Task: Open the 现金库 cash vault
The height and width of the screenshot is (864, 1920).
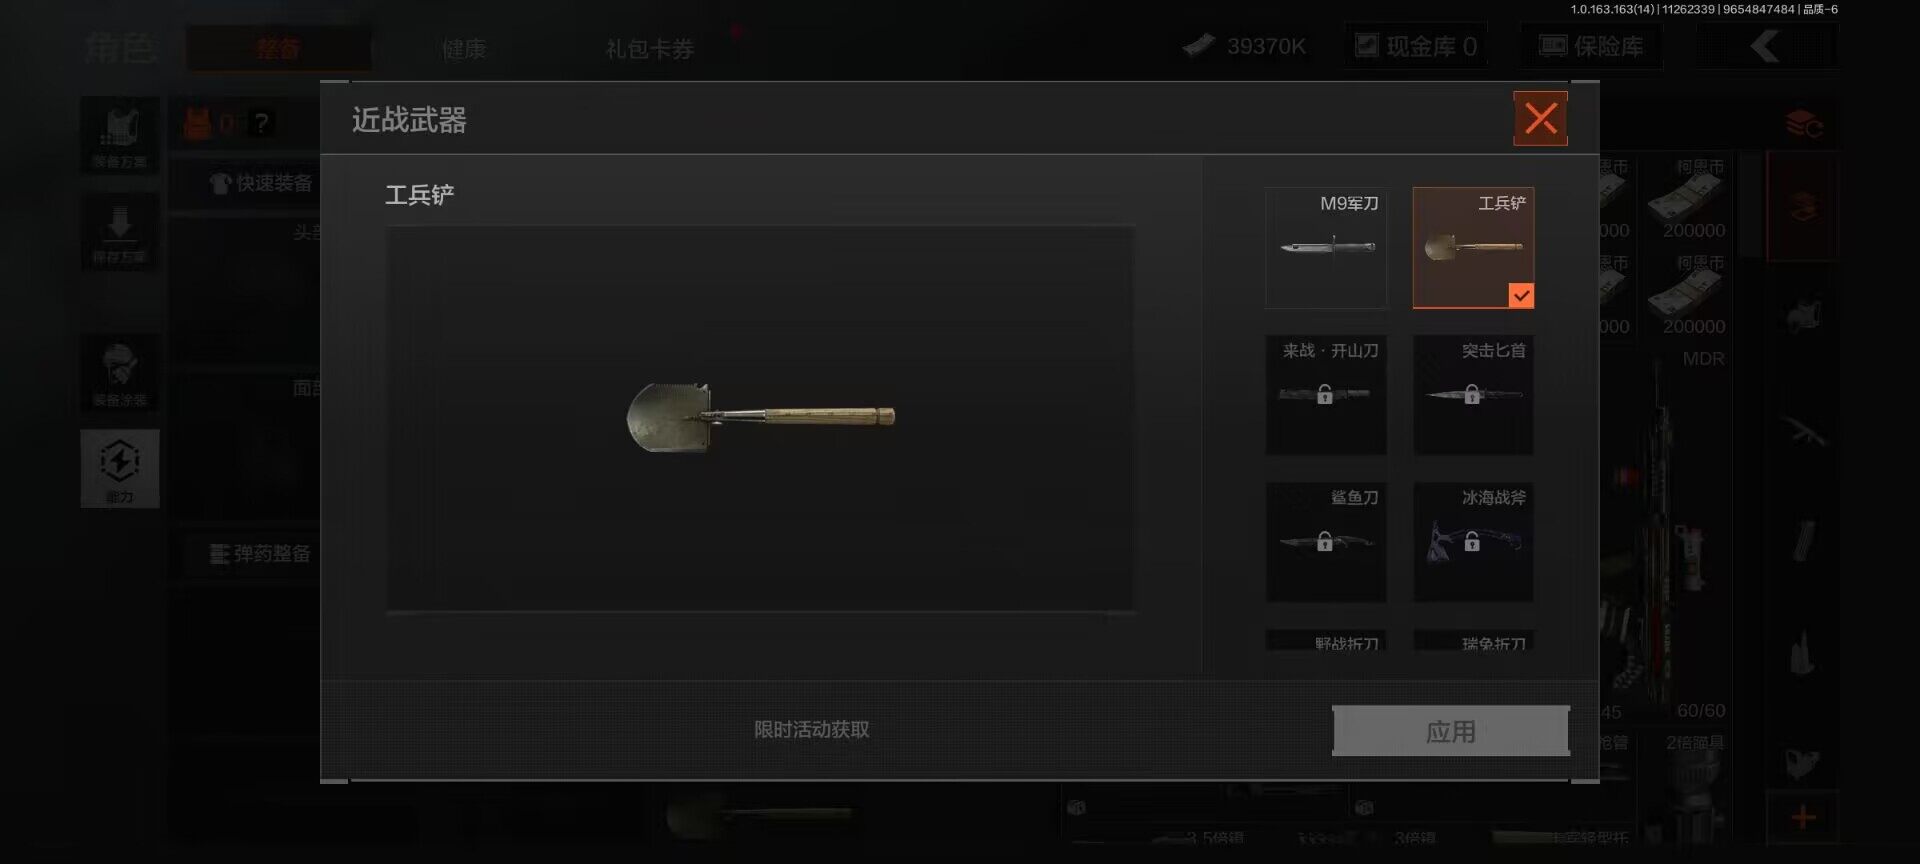Action: 1416,46
